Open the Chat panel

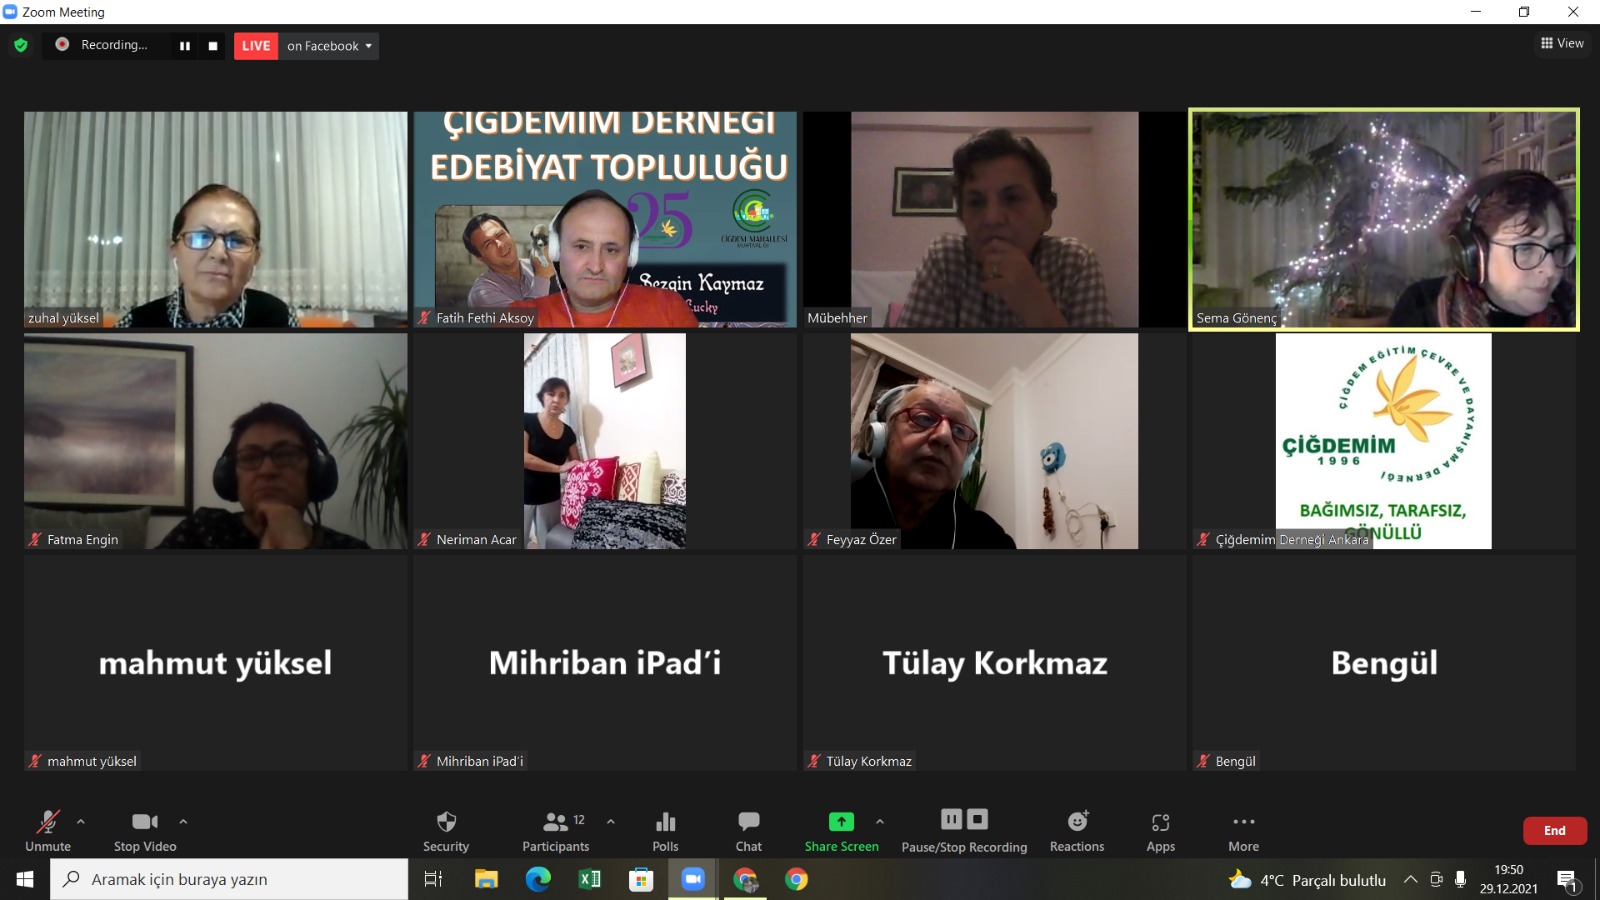pyautogui.click(x=749, y=831)
